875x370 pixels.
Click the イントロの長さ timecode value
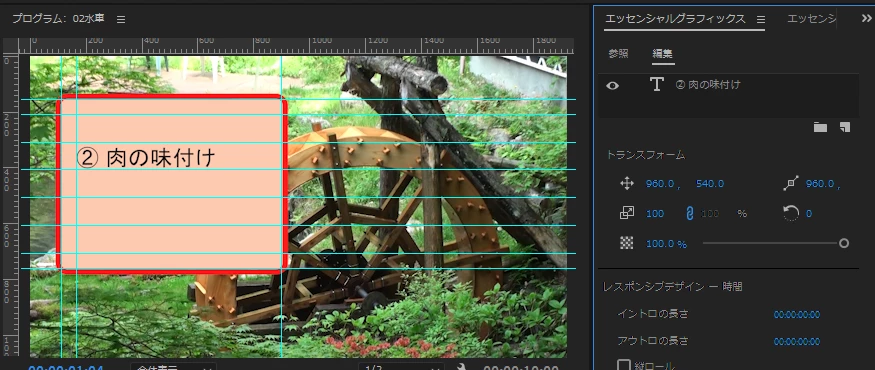796,315
